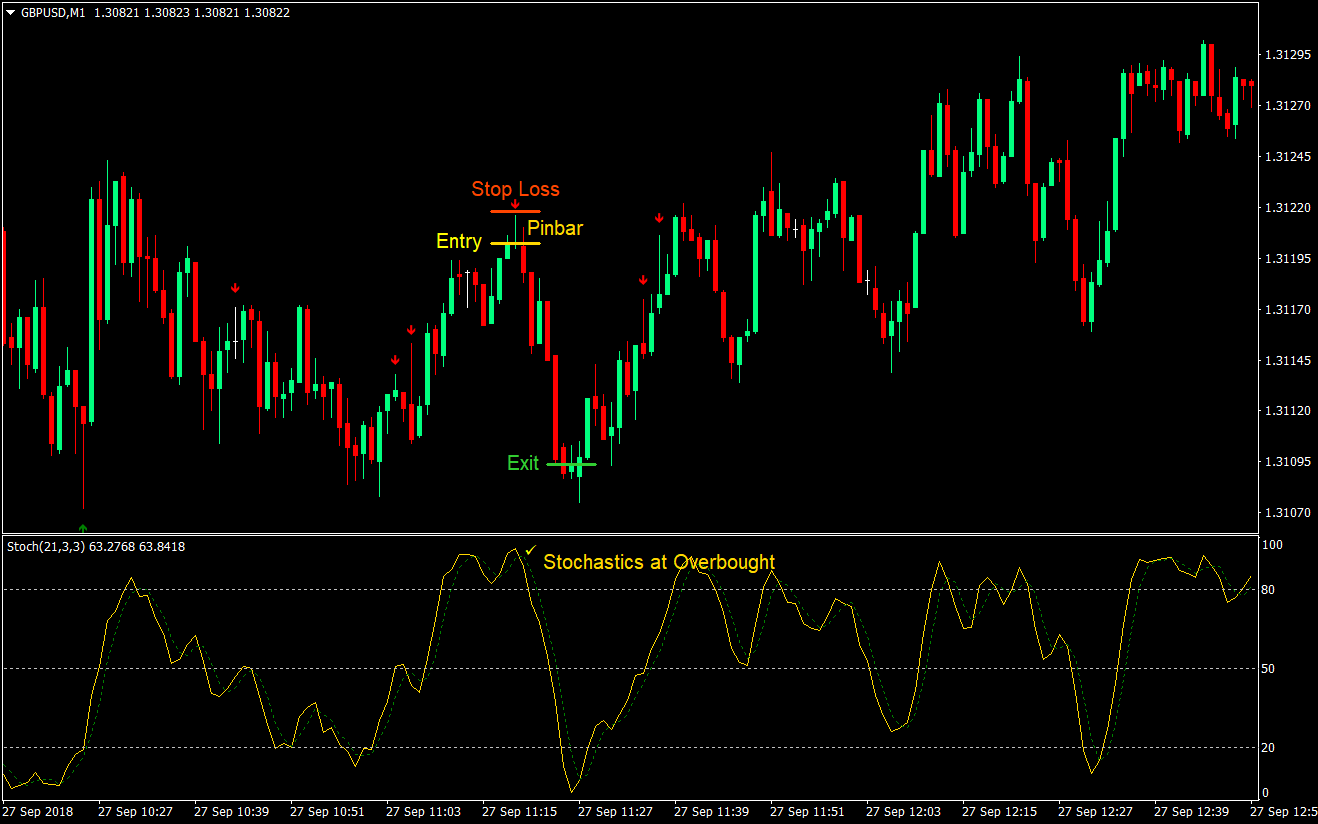Select the Entry text label
Image resolution: width=1318 pixels, height=824 pixels.
click(458, 242)
